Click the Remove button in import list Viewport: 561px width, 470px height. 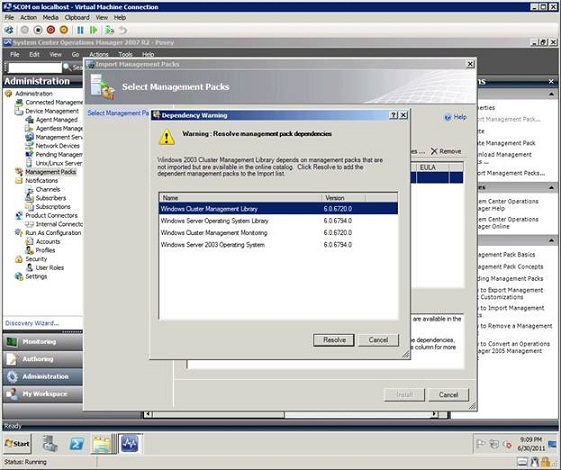446,151
